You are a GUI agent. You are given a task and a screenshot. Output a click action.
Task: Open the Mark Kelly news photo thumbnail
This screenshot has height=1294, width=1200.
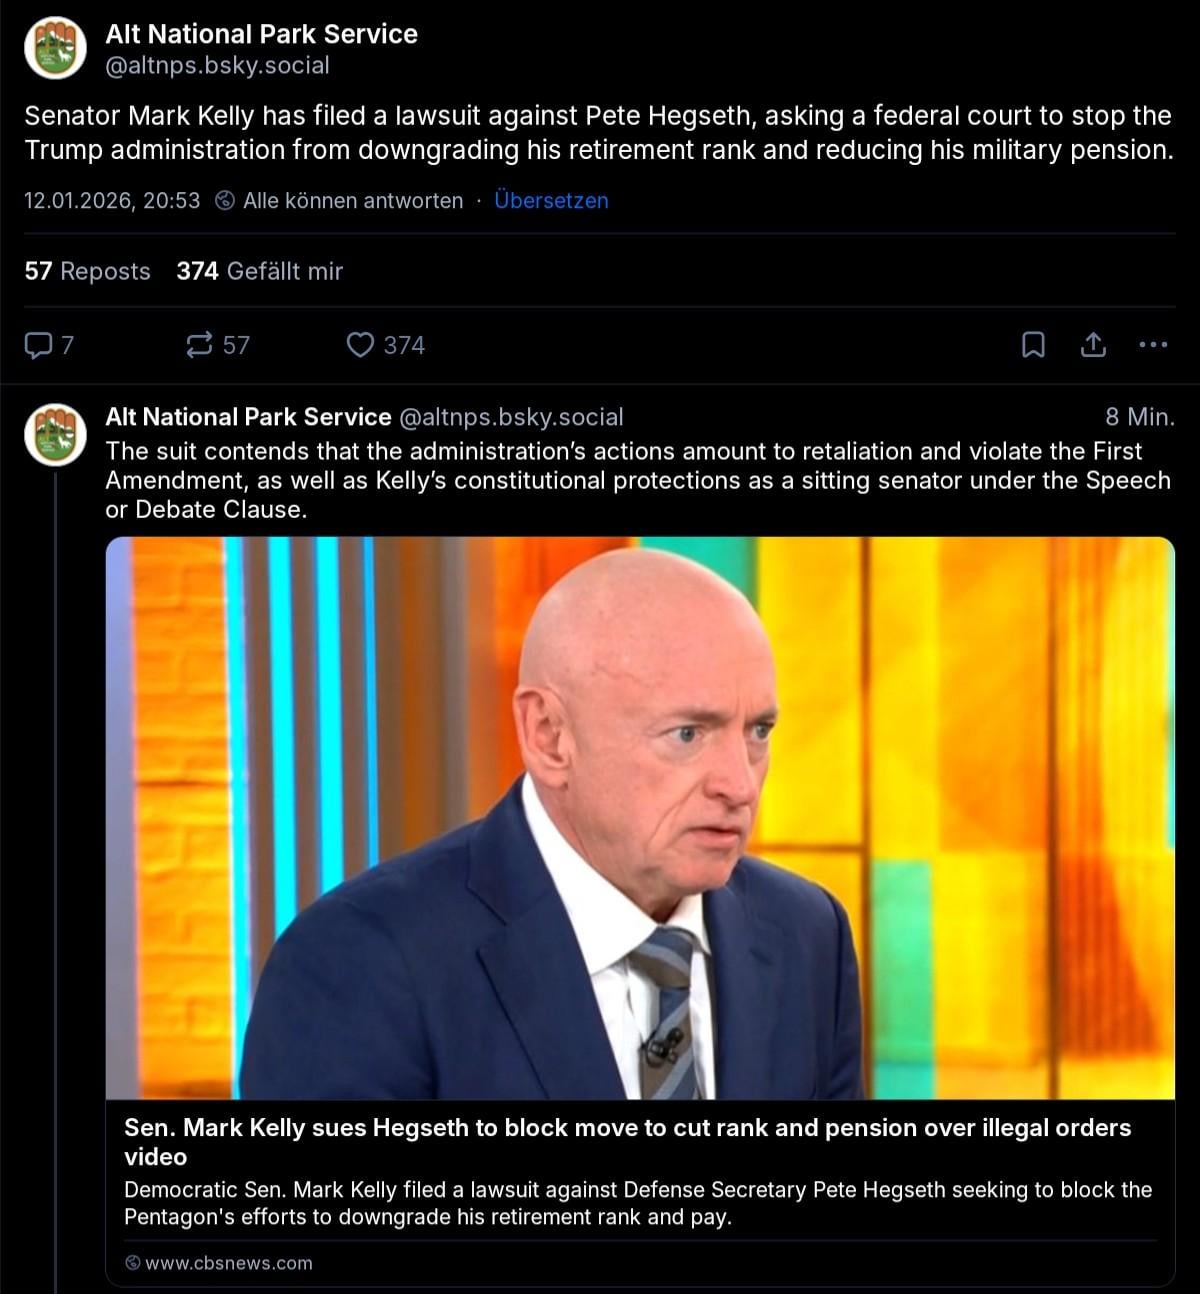click(x=640, y=818)
